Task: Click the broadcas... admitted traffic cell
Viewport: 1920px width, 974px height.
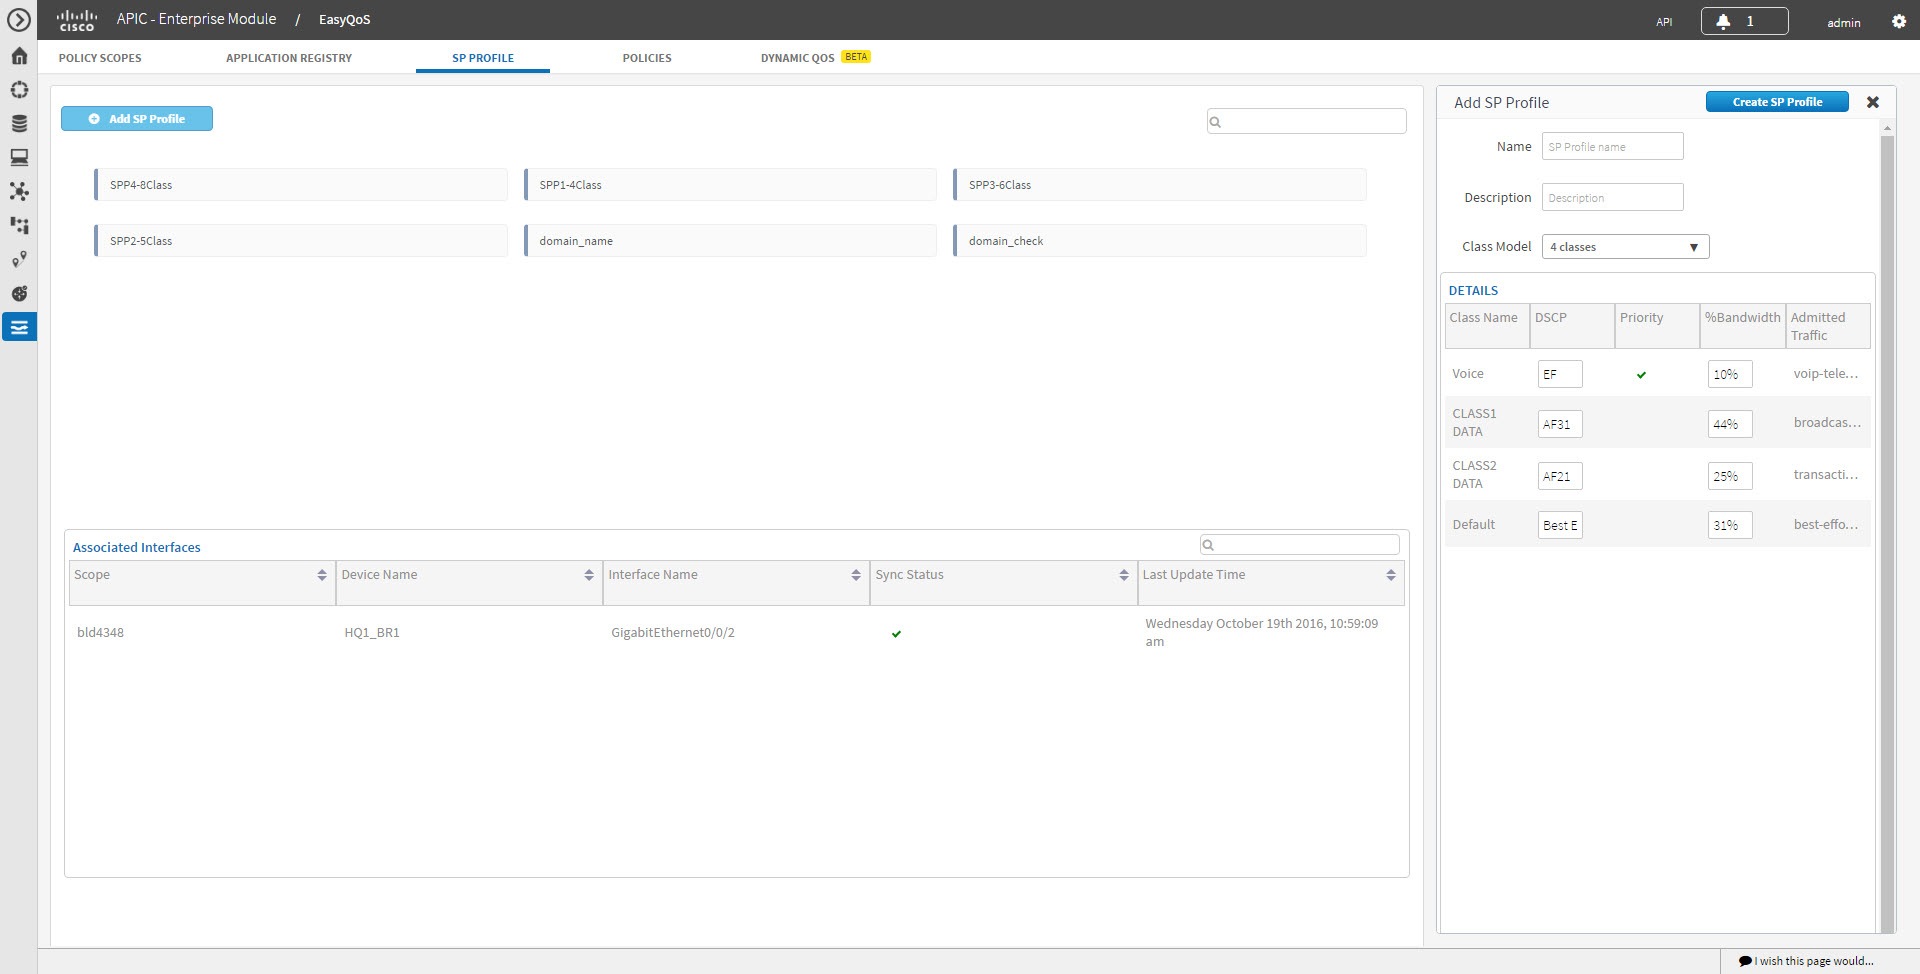Action: (1826, 422)
